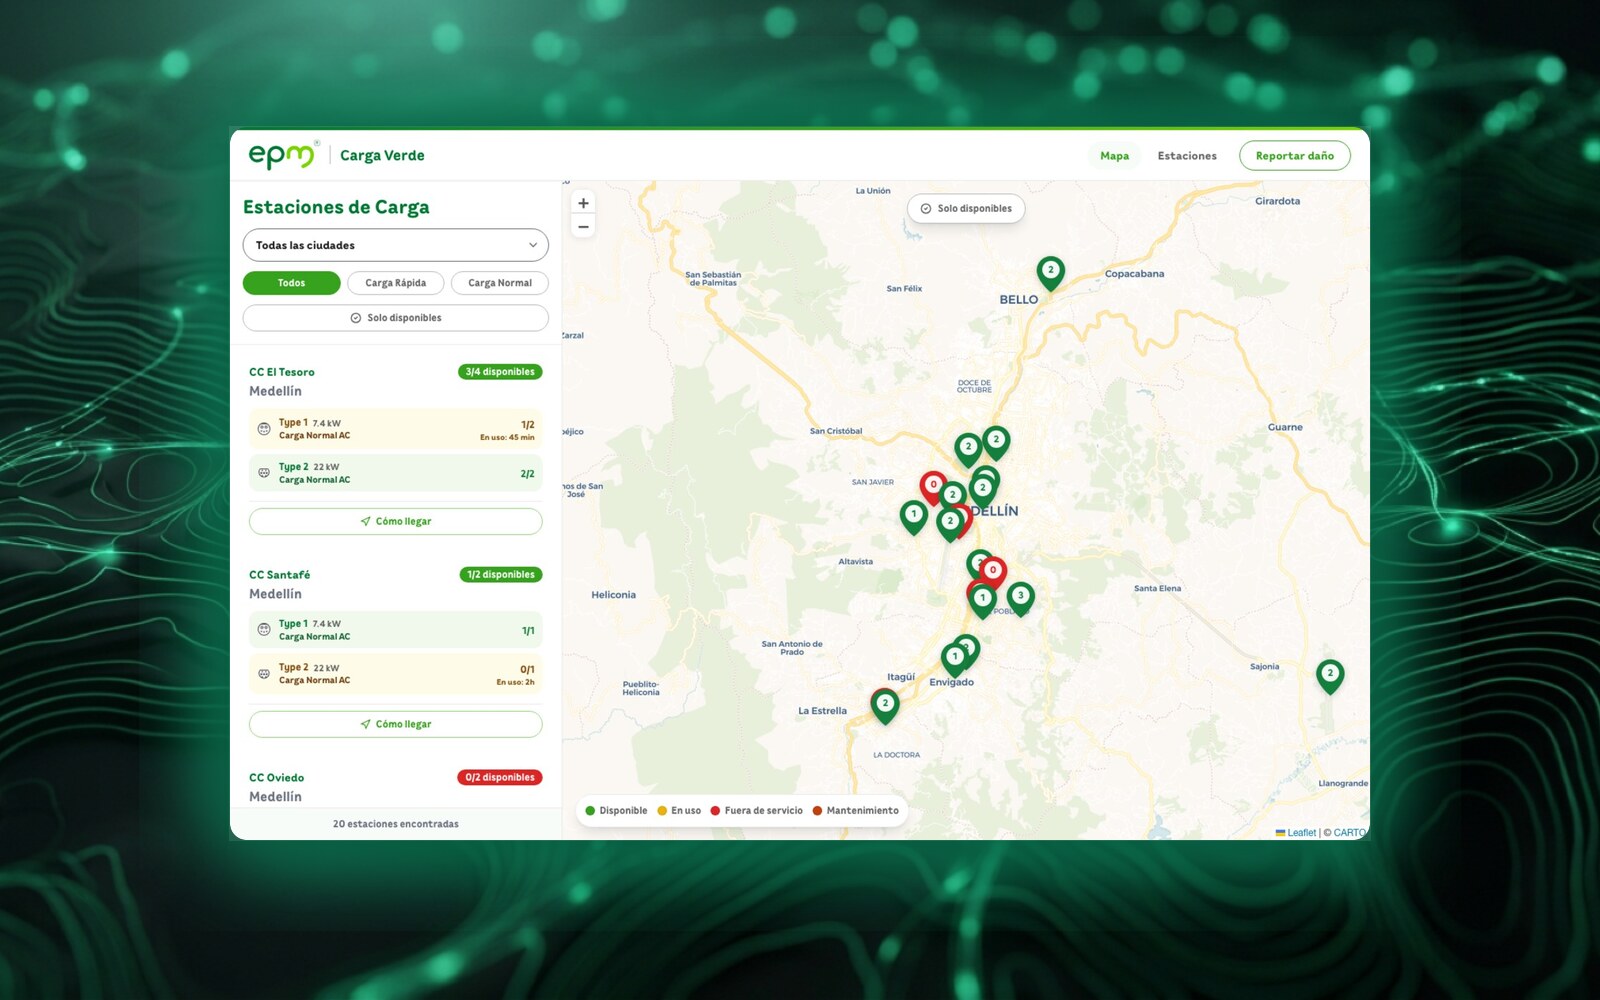Click the red 0 marker near San Javier
The height and width of the screenshot is (1000, 1600).
point(933,486)
